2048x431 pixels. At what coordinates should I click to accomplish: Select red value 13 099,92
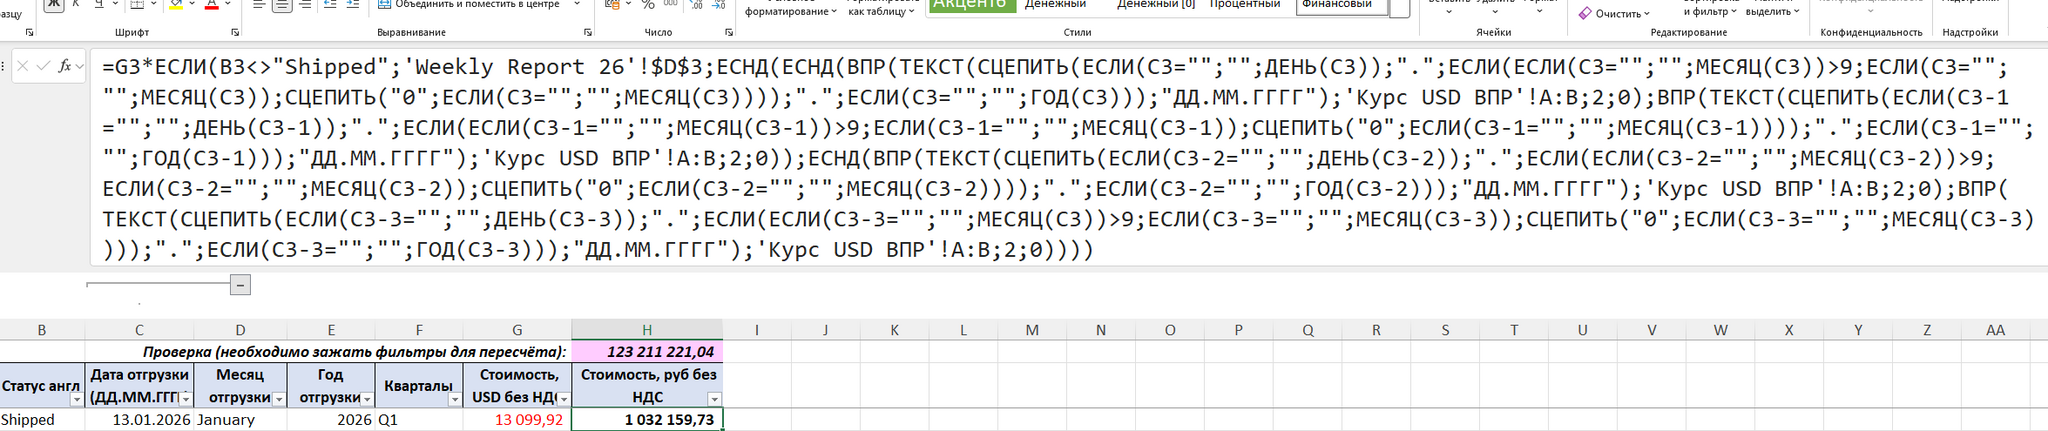tap(517, 420)
